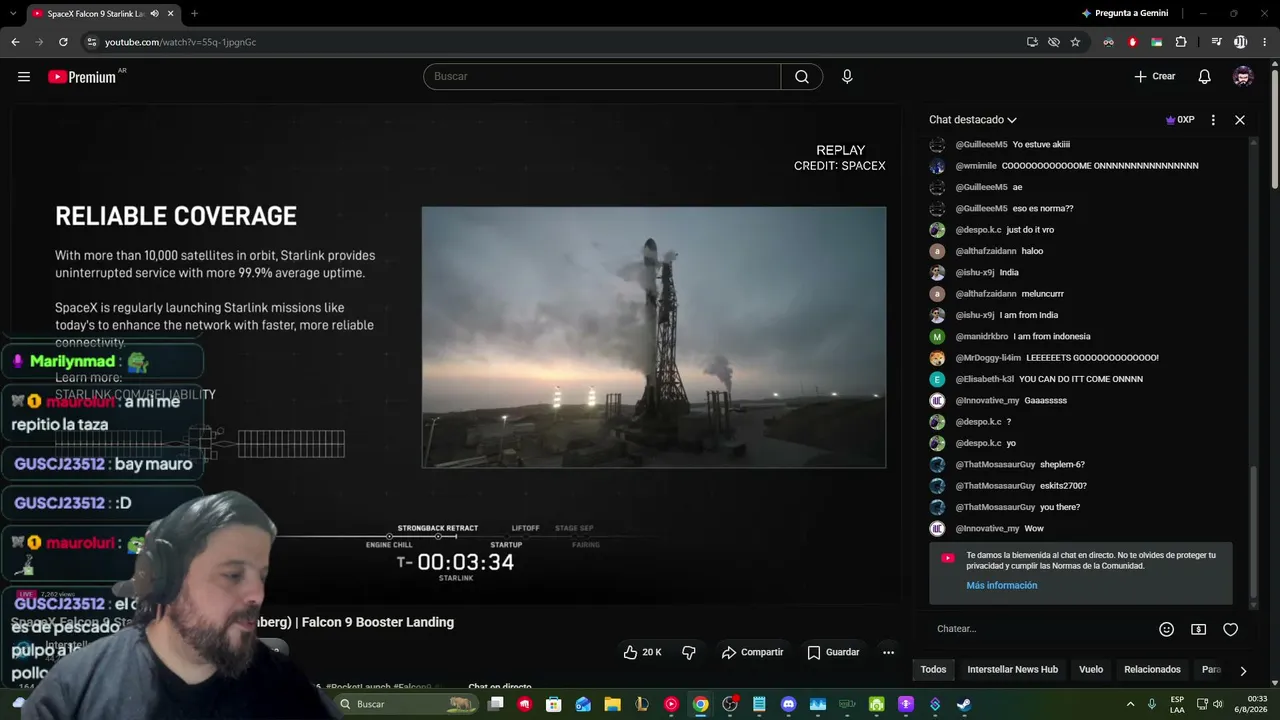Screen dimensions: 1280x720
Task: Select the Vuelo filter chip
Action: point(1091,670)
